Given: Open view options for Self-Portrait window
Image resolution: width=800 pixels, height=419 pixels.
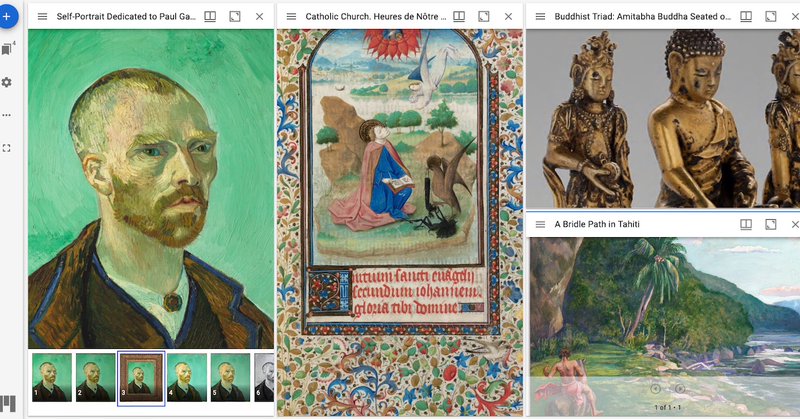Looking at the screenshot, I should pyautogui.click(x=210, y=16).
